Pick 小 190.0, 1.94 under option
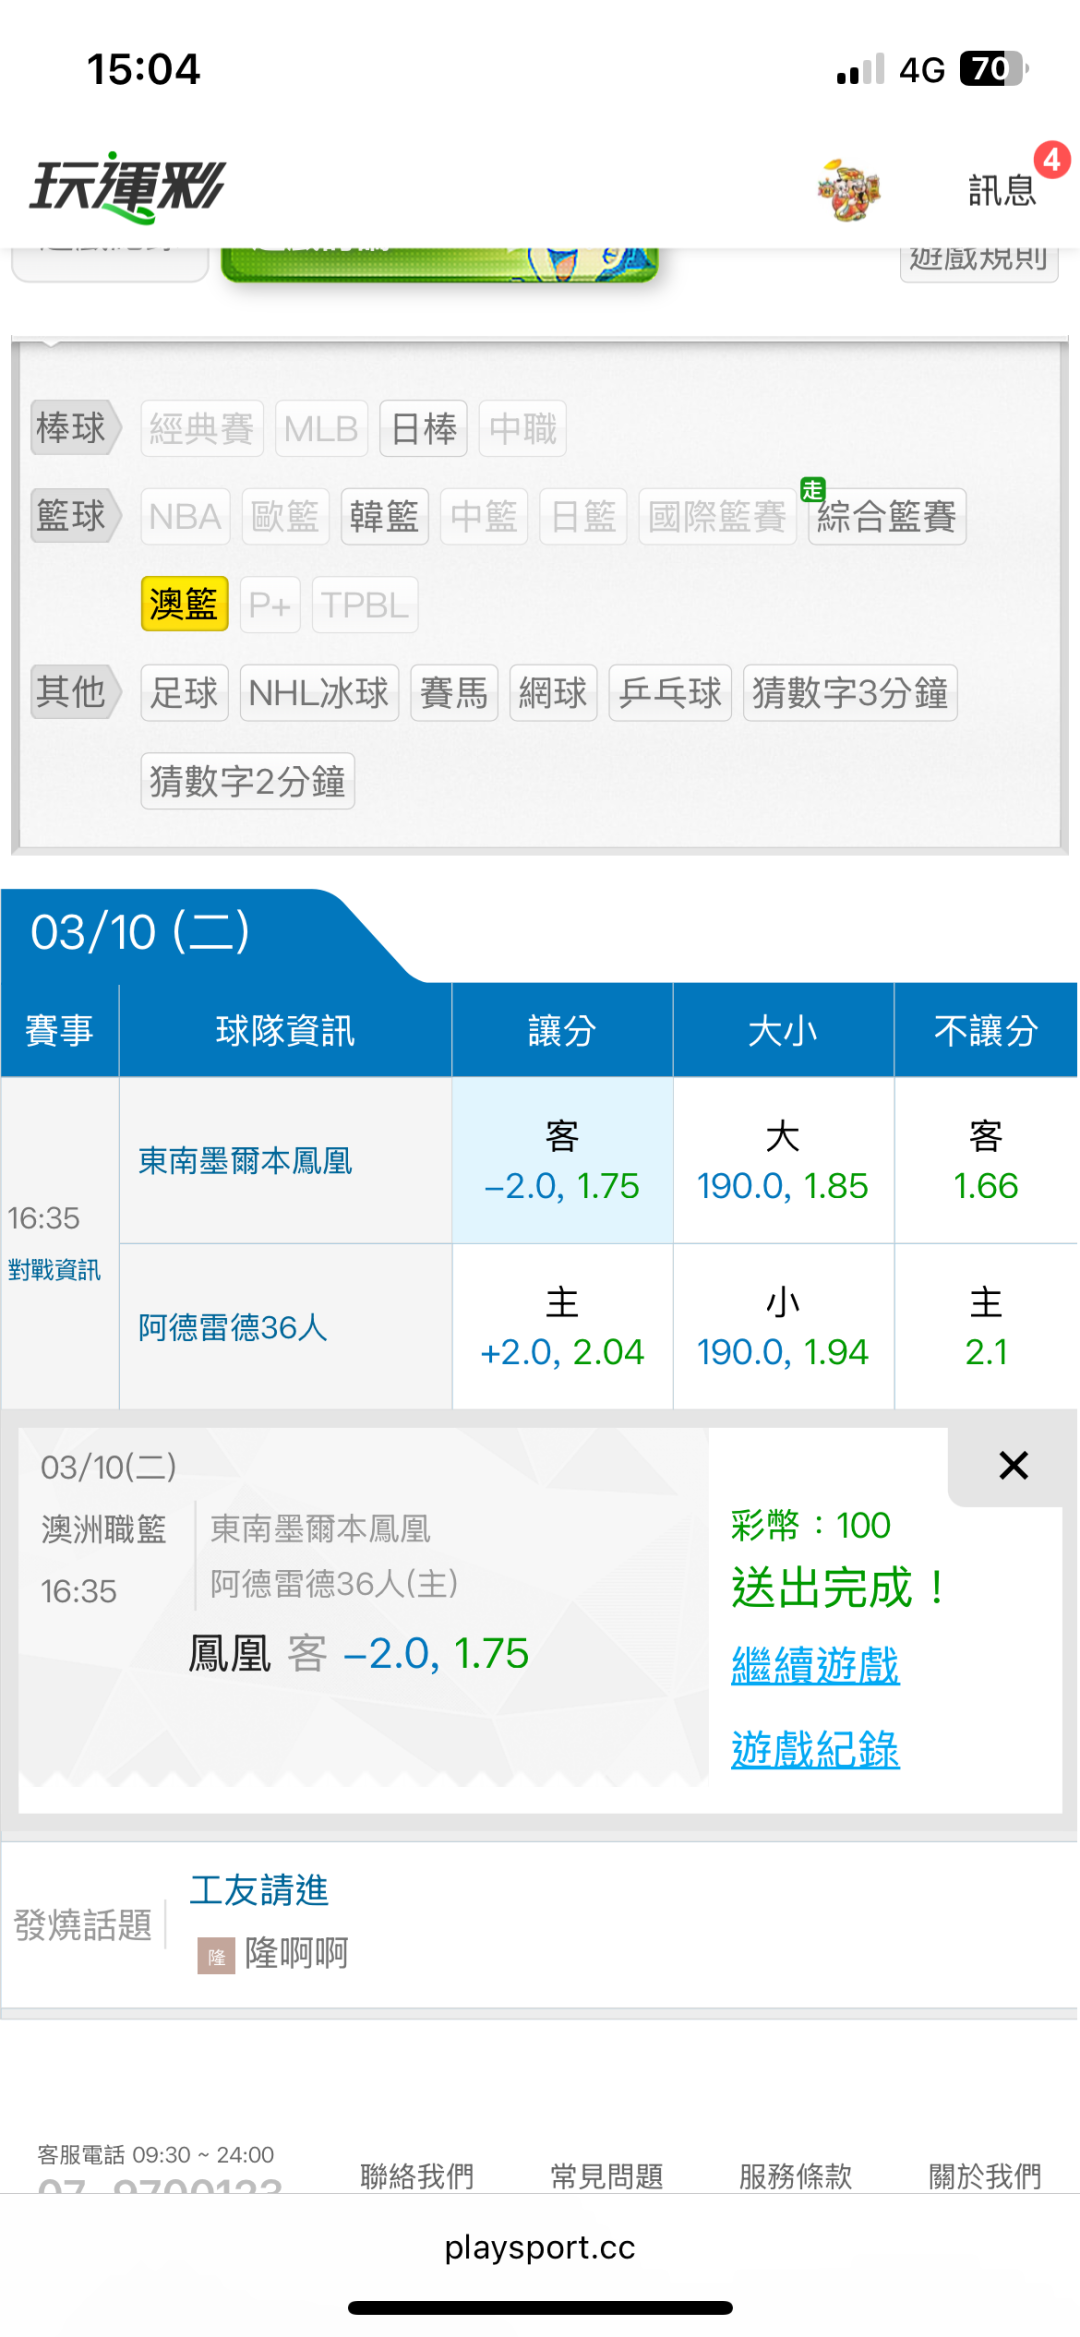This screenshot has width=1080, height=2337. (x=782, y=1327)
